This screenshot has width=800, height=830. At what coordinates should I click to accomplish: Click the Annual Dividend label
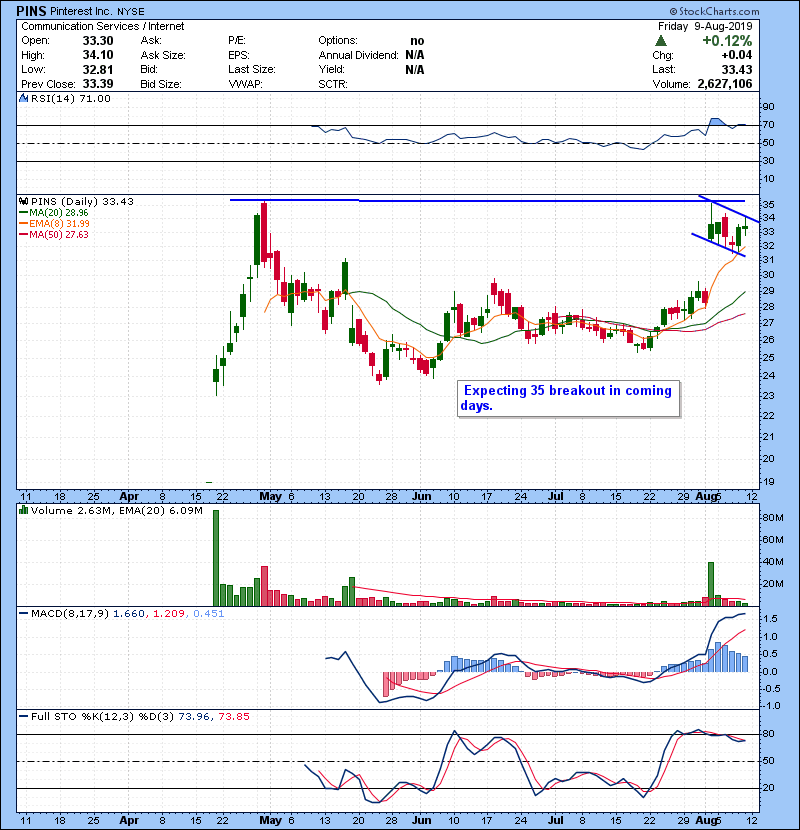pyautogui.click(x=358, y=55)
